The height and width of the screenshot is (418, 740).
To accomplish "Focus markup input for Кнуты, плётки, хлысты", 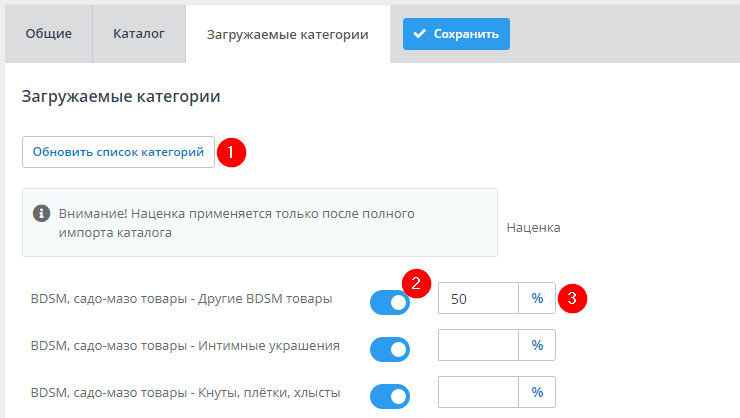I will [x=478, y=392].
